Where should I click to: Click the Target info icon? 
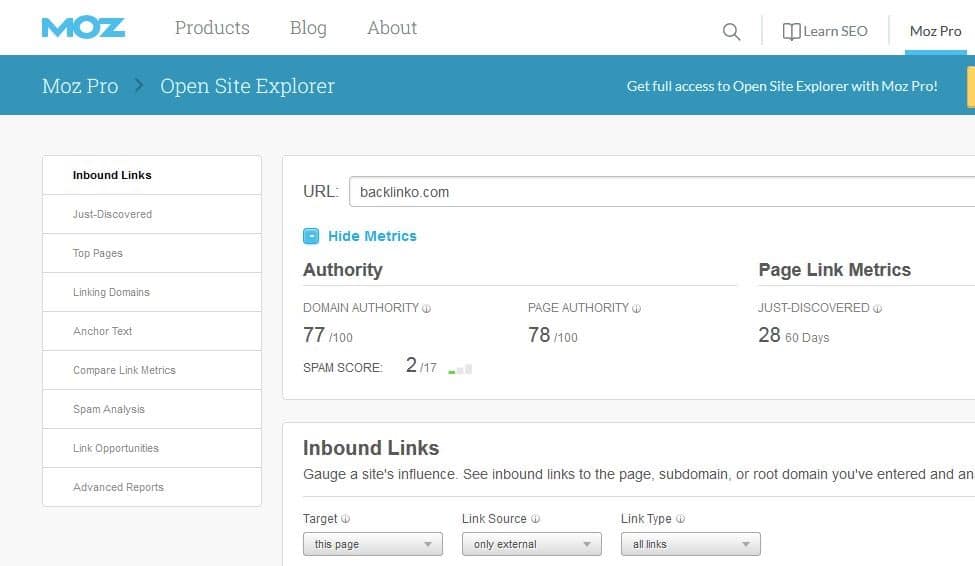[346, 519]
